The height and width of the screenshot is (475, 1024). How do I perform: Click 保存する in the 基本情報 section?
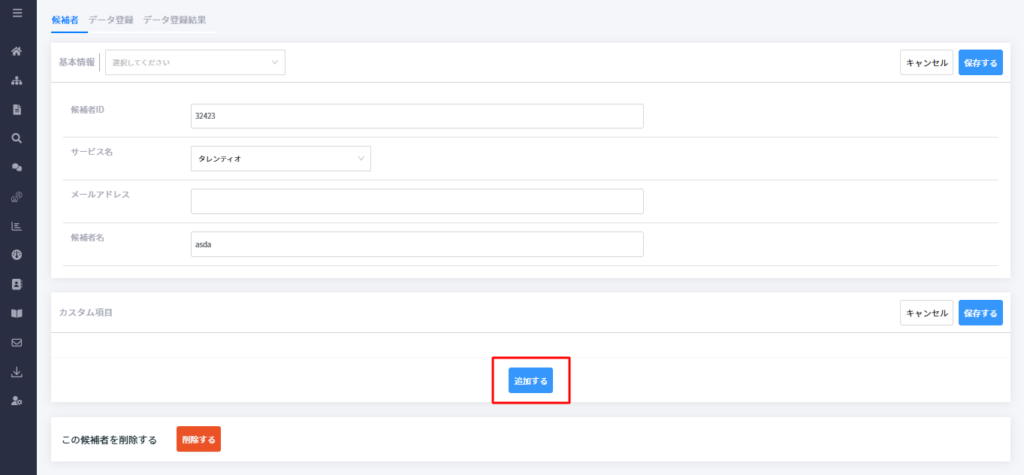coord(980,63)
